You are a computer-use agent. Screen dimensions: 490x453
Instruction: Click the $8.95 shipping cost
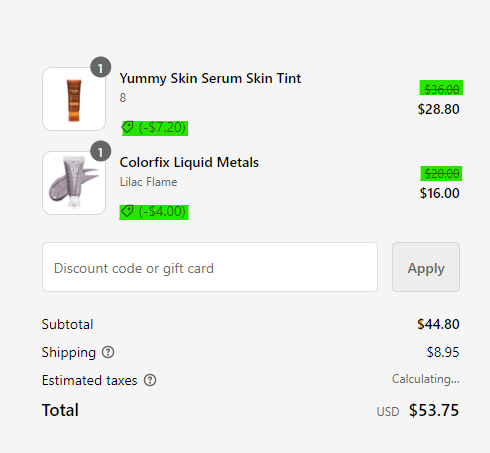[443, 352]
